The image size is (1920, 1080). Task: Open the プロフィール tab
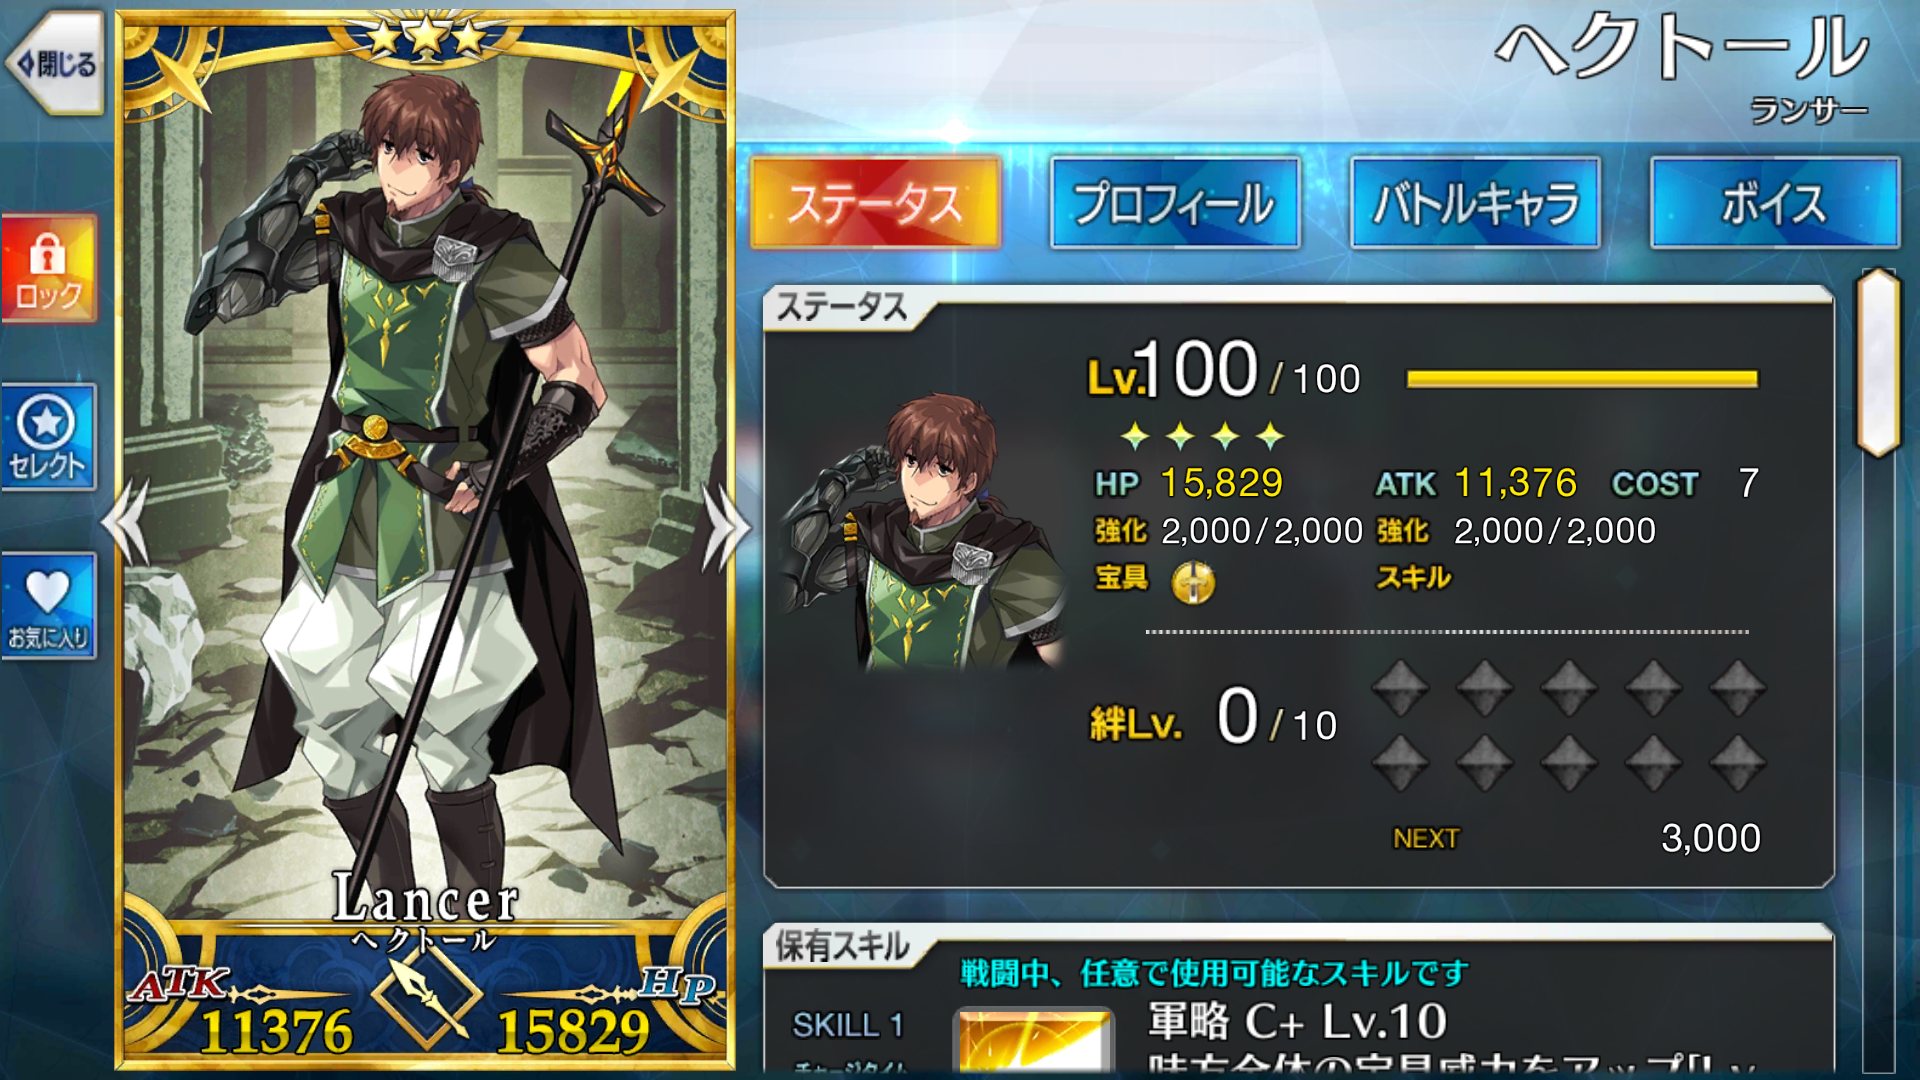click(x=1175, y=203)
